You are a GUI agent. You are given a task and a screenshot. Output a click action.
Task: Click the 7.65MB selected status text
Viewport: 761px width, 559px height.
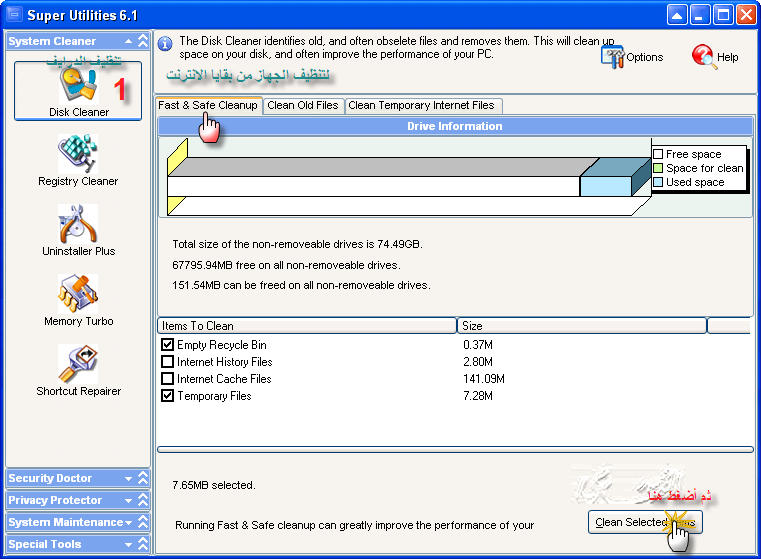(x=214, y=485)
